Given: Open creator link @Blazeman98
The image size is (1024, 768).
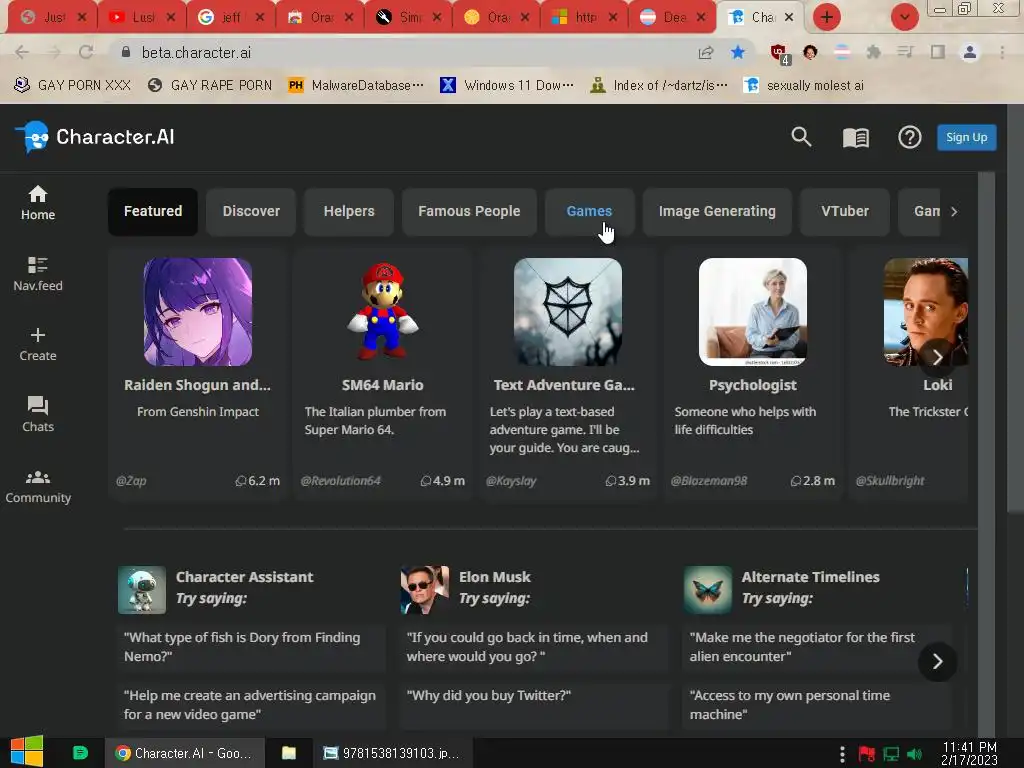Looking at the screenshot, I should click(x=709, y=481).
